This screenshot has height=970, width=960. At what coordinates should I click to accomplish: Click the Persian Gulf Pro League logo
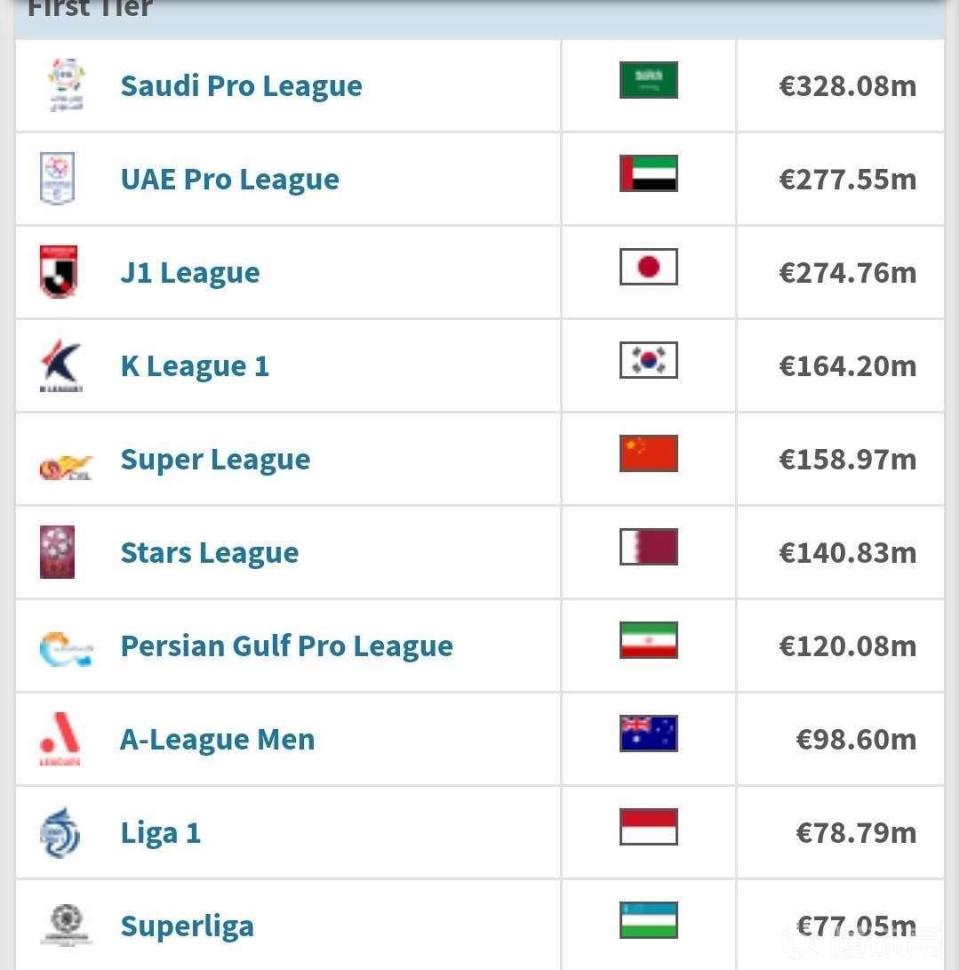[66, 648]
